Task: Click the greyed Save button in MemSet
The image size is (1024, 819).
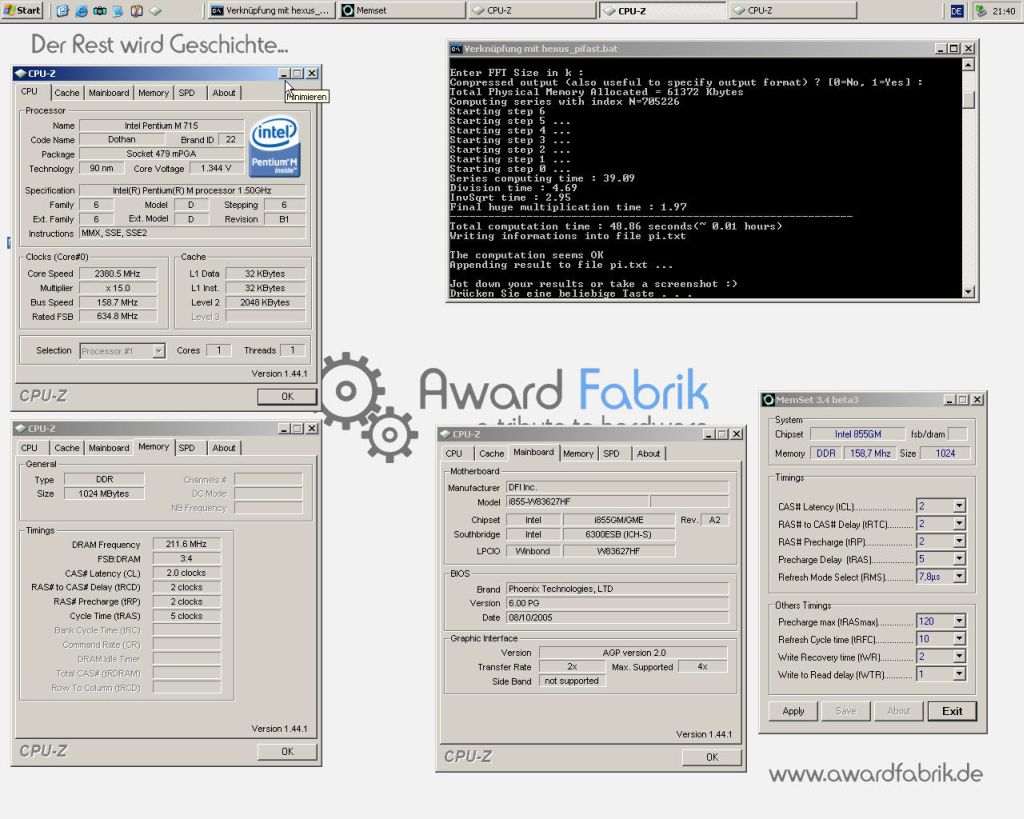Action: [846, 711]
